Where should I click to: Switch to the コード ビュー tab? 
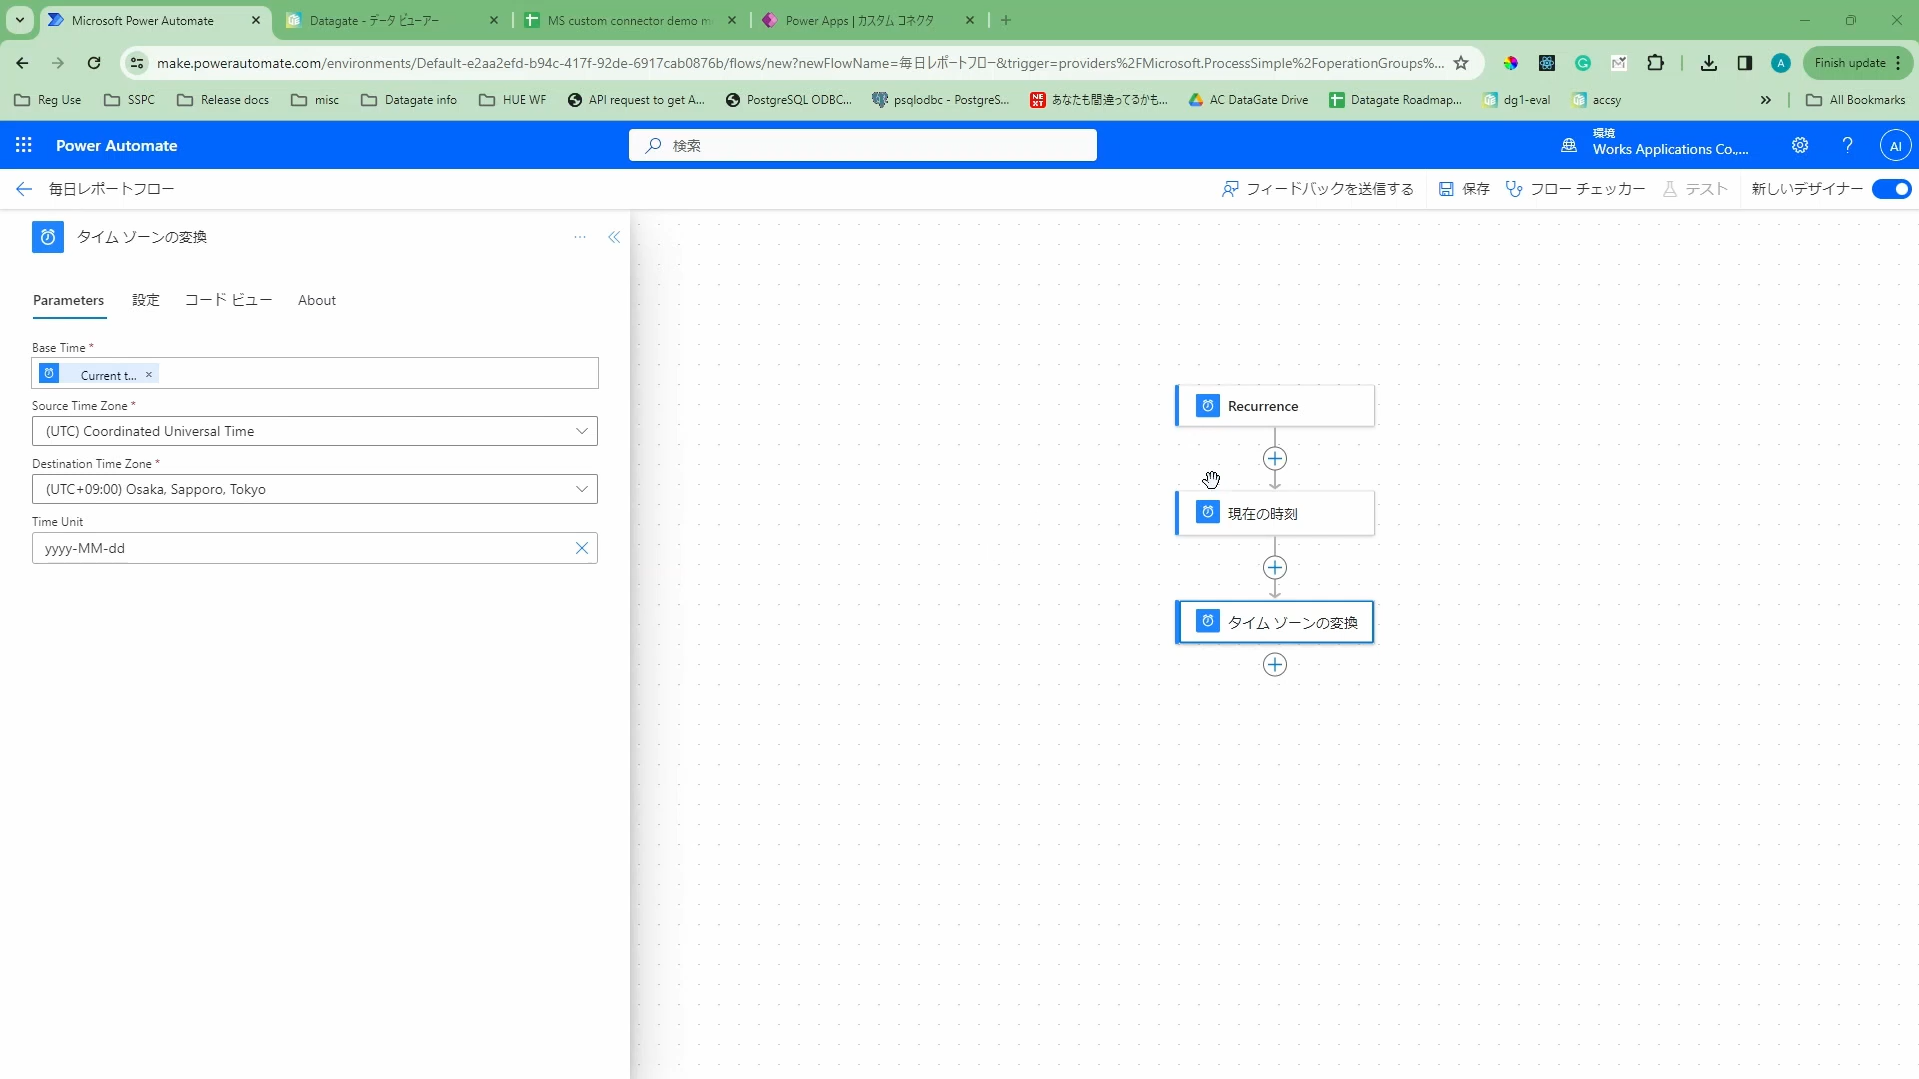click(x=229, y=300)
